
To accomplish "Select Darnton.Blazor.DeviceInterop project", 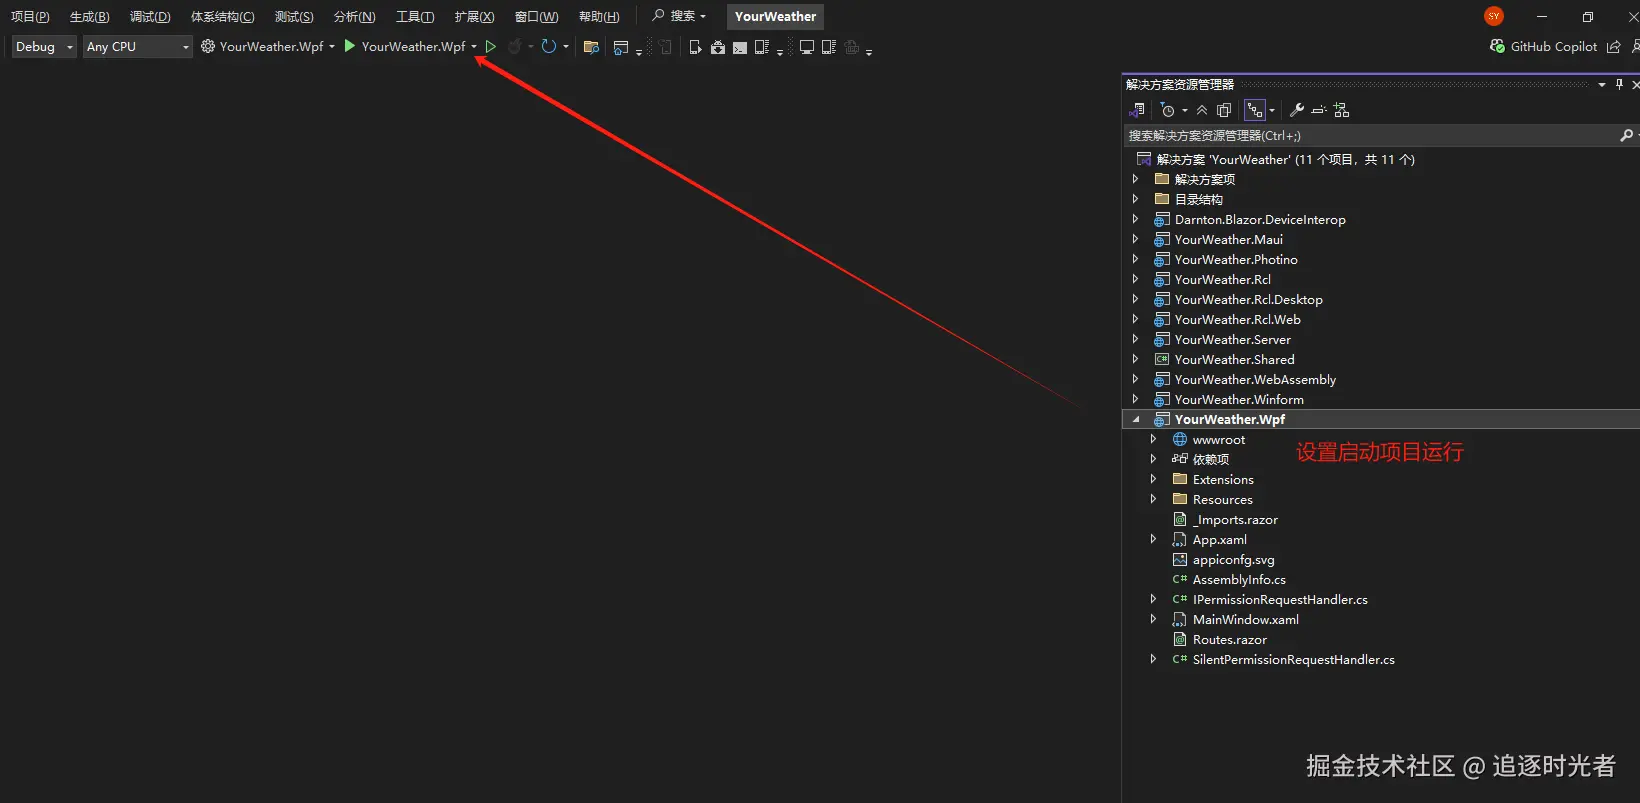I will (x=1260, y=219).
